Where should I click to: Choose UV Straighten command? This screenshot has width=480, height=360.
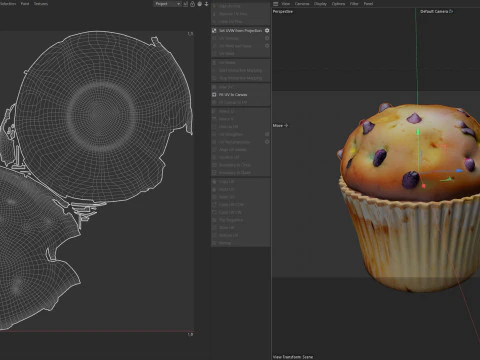(231, 134)
